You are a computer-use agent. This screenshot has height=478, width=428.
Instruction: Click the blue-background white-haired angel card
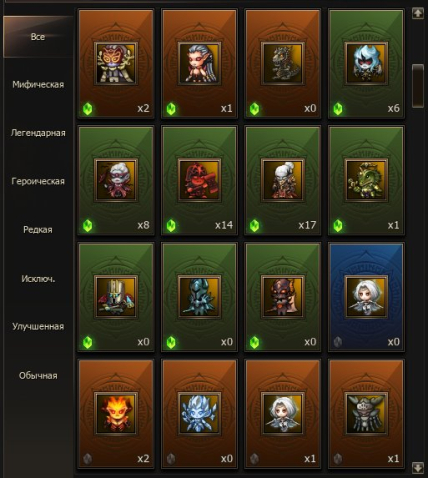point(366,297)
